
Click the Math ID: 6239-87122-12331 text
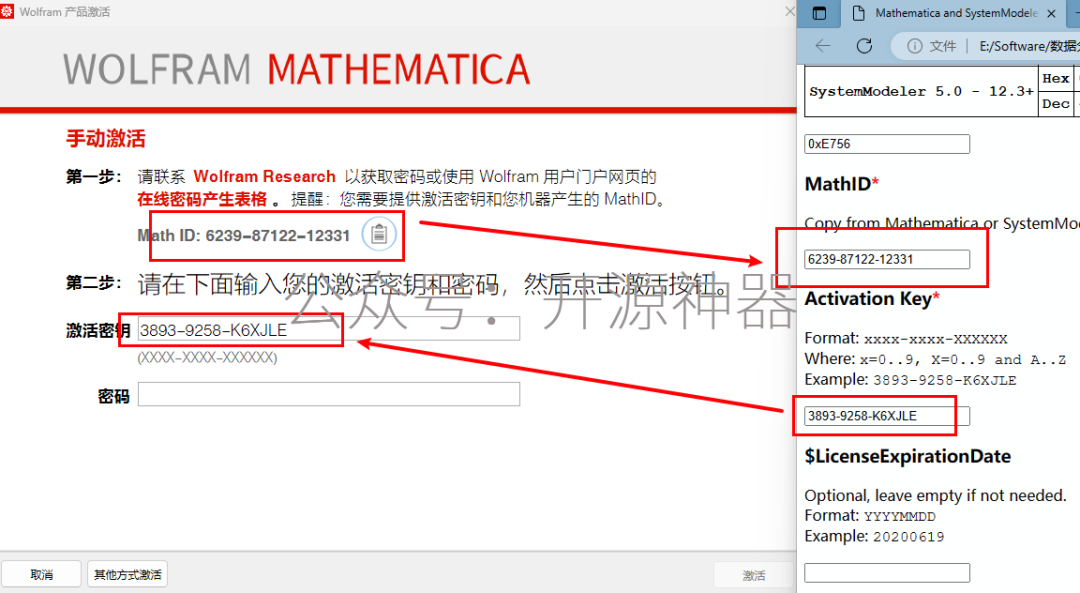tap(244, 236)
